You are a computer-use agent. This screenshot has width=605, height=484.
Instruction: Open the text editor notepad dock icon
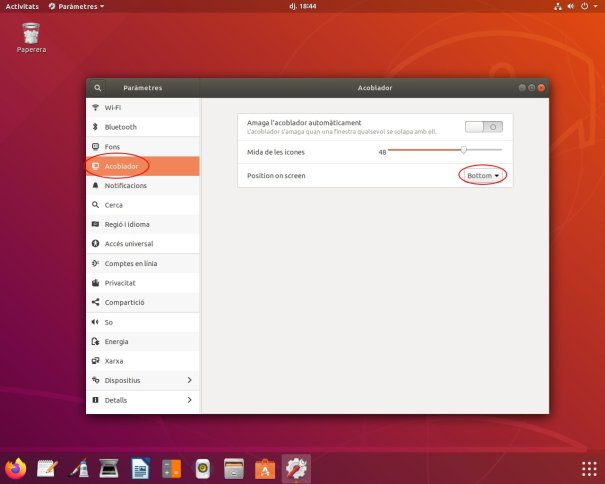(47, 469)
